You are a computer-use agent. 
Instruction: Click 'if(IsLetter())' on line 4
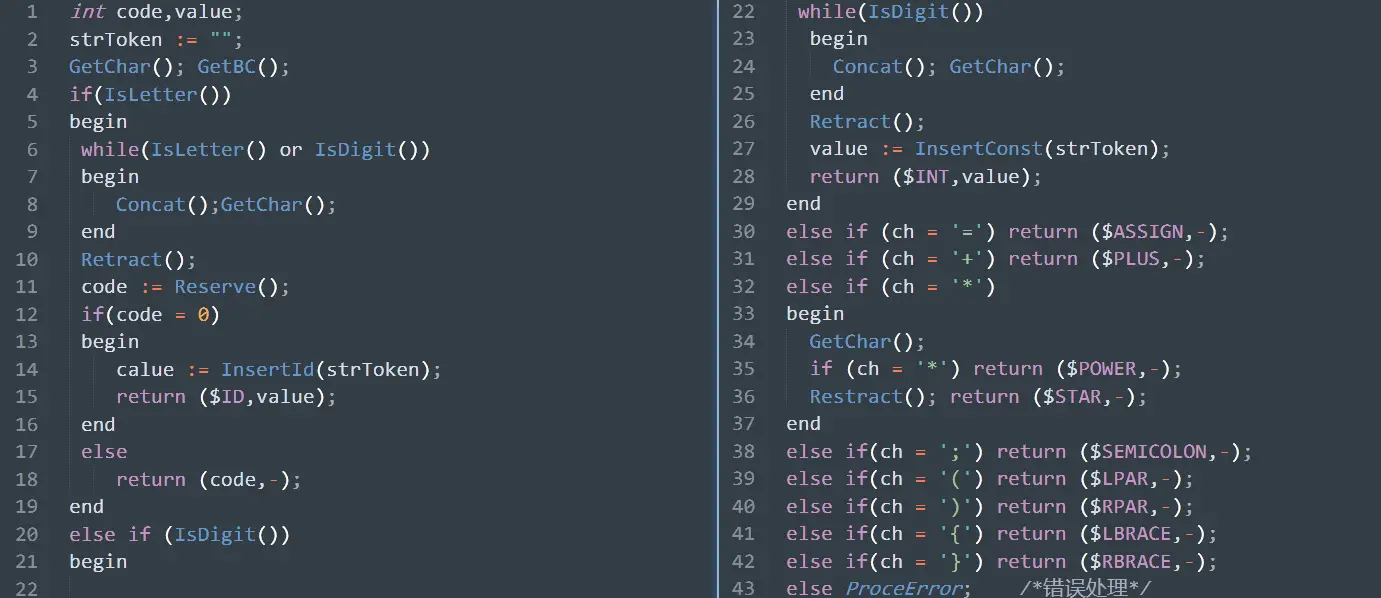point(151,95)
